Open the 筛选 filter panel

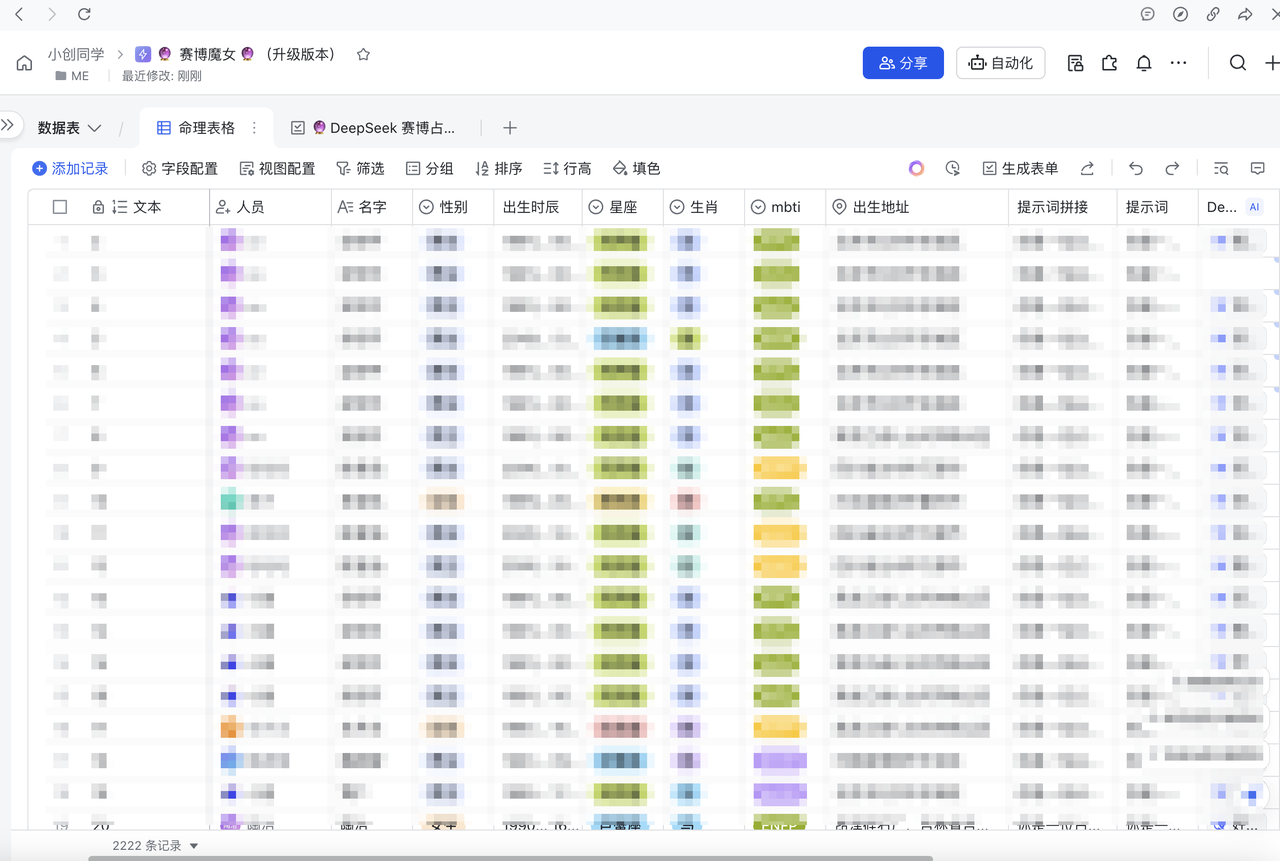click(360, 168)
